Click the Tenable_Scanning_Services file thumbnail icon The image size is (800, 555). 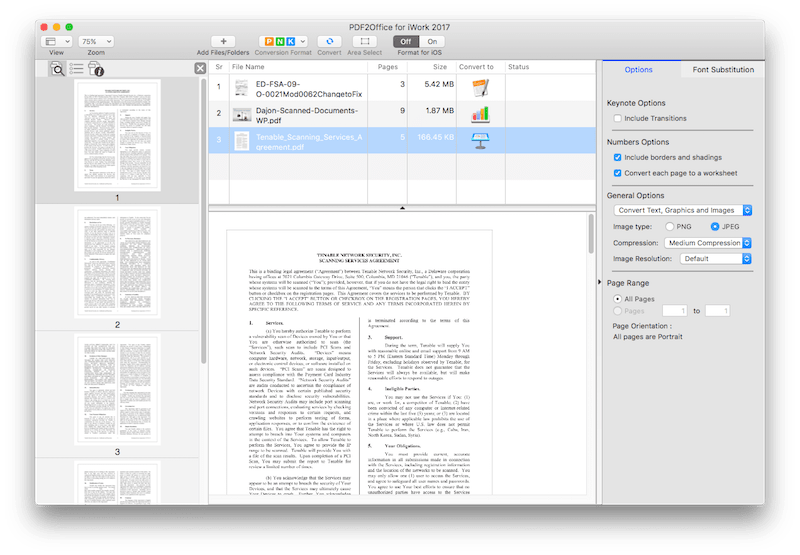point(241,141)
